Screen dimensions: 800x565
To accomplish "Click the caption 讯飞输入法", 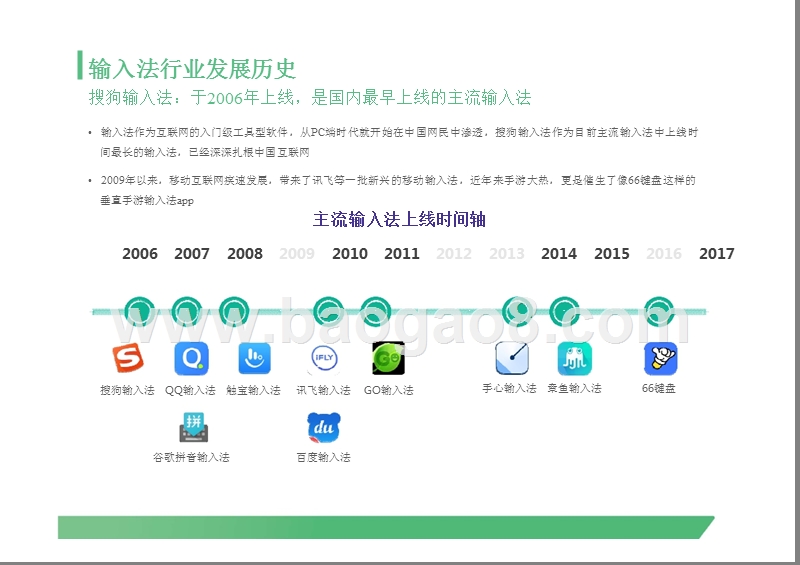I will 323,390.
